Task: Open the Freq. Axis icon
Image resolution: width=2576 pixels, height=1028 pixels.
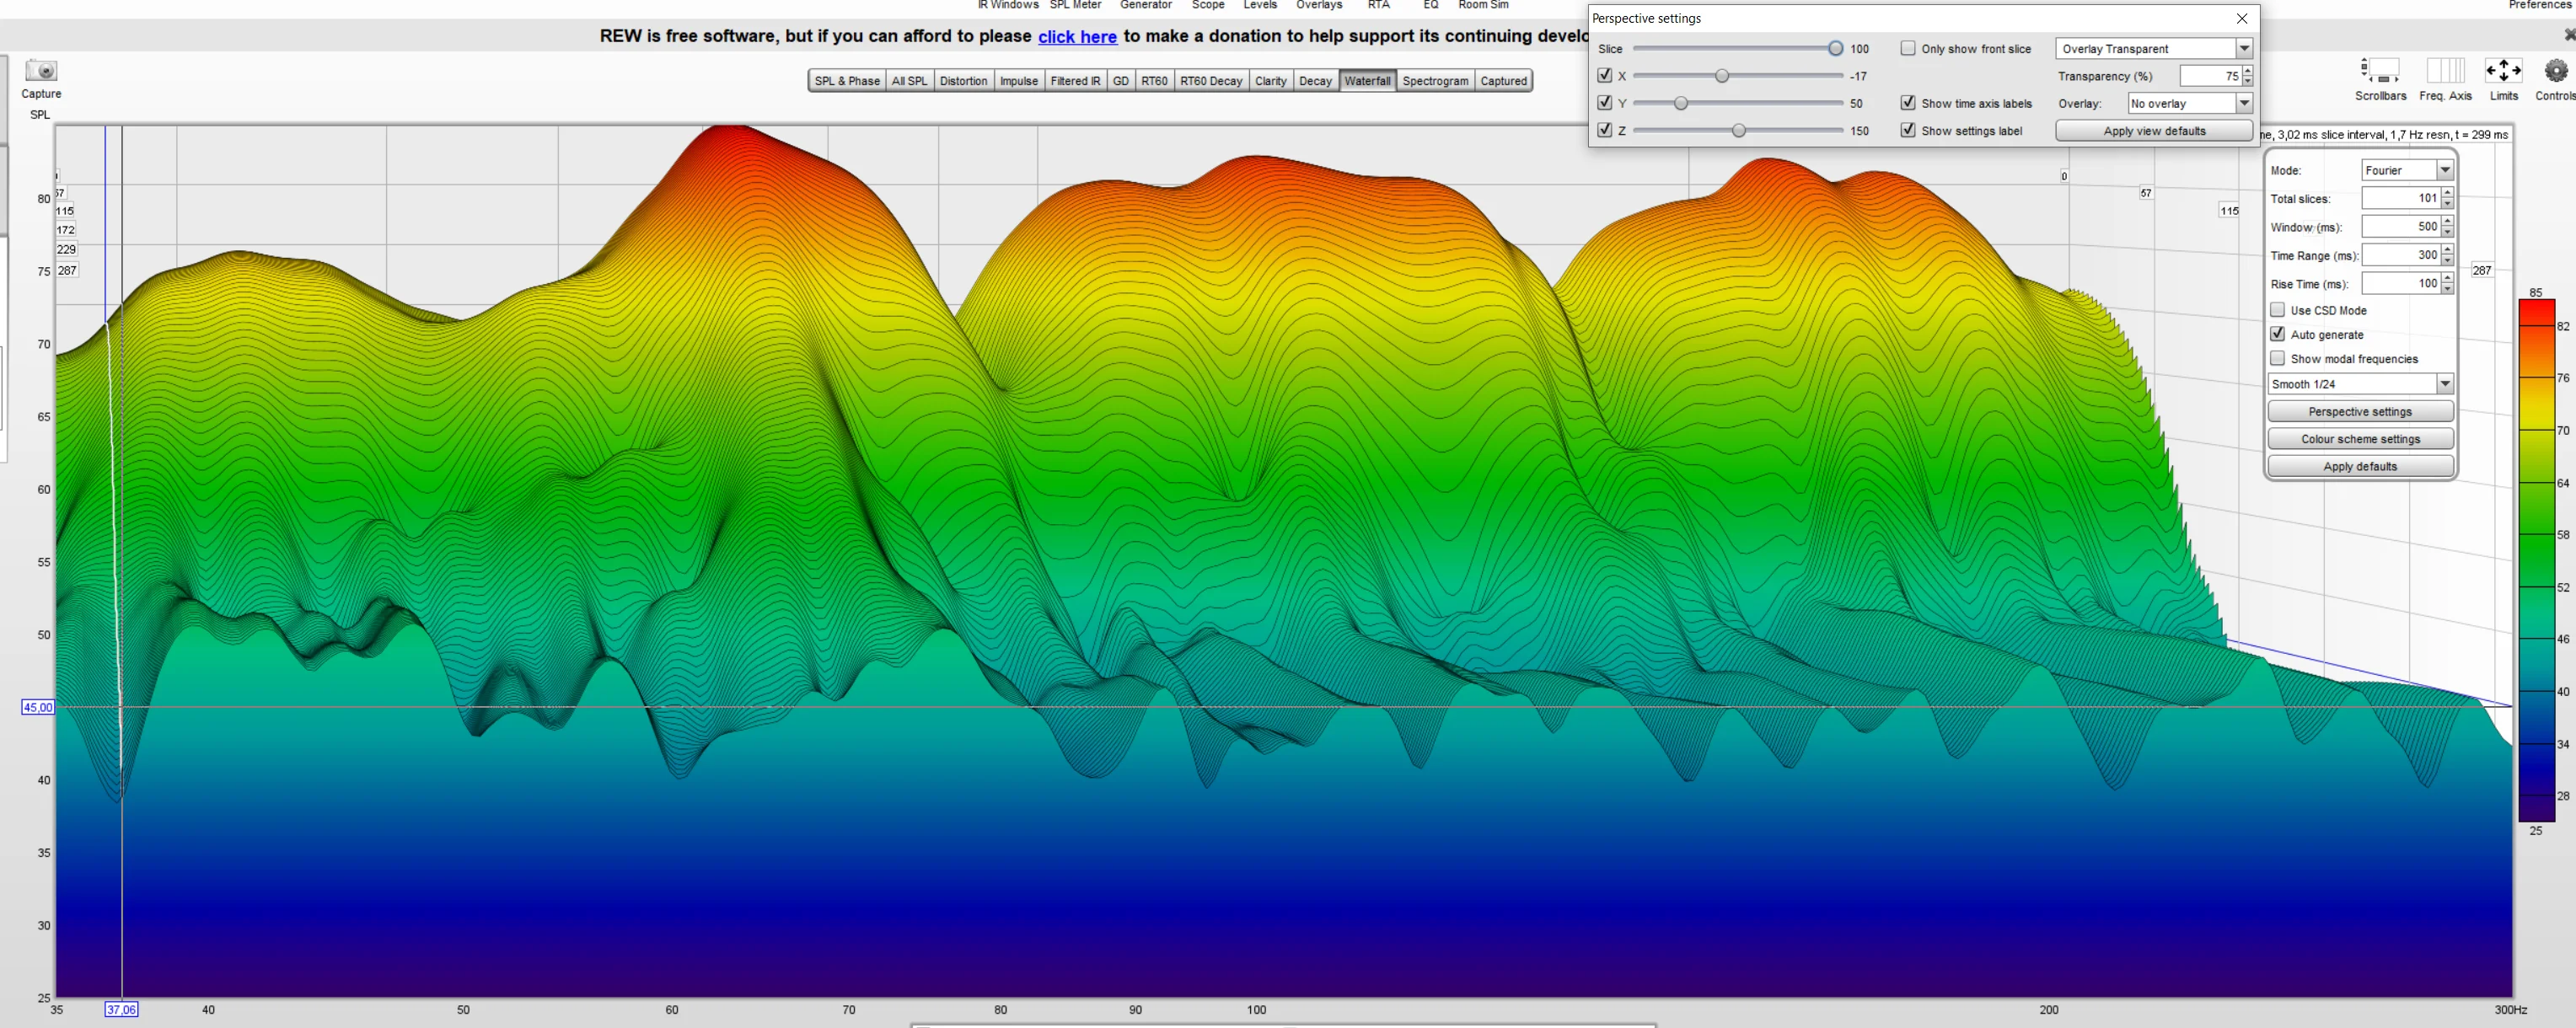Action: click(x=2445, y=71)
